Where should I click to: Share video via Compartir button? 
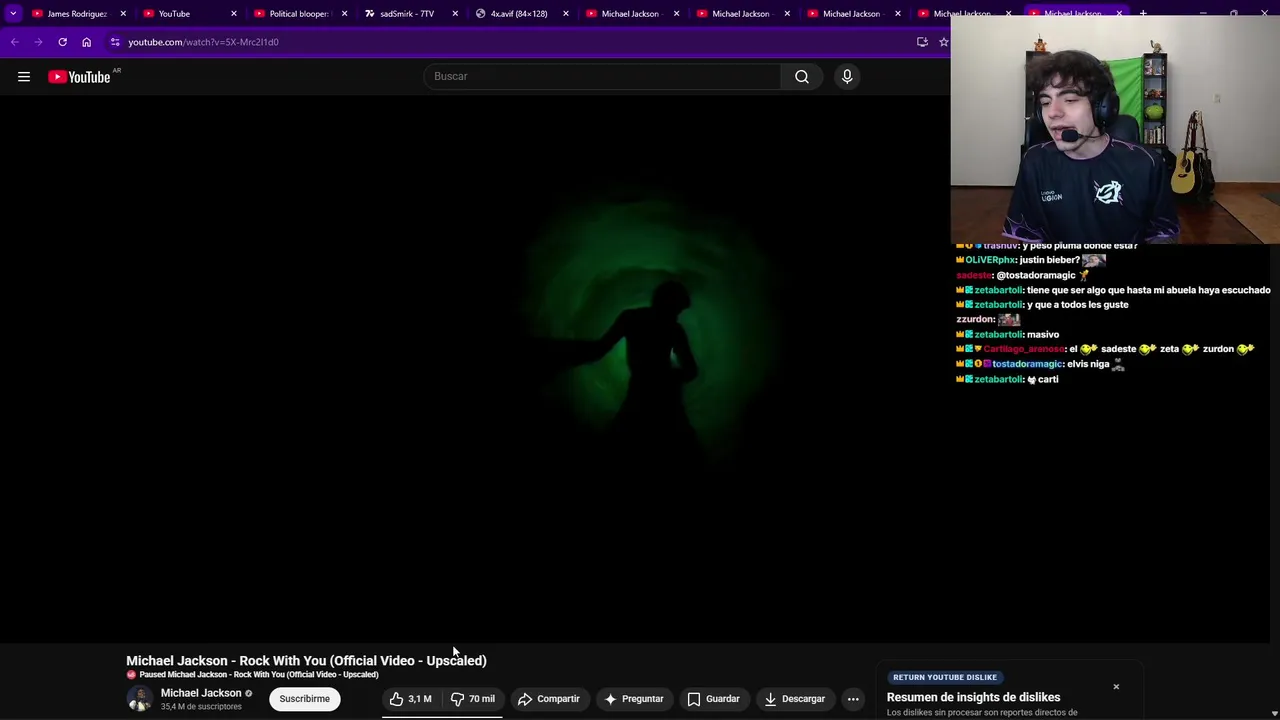click(548, 699)
